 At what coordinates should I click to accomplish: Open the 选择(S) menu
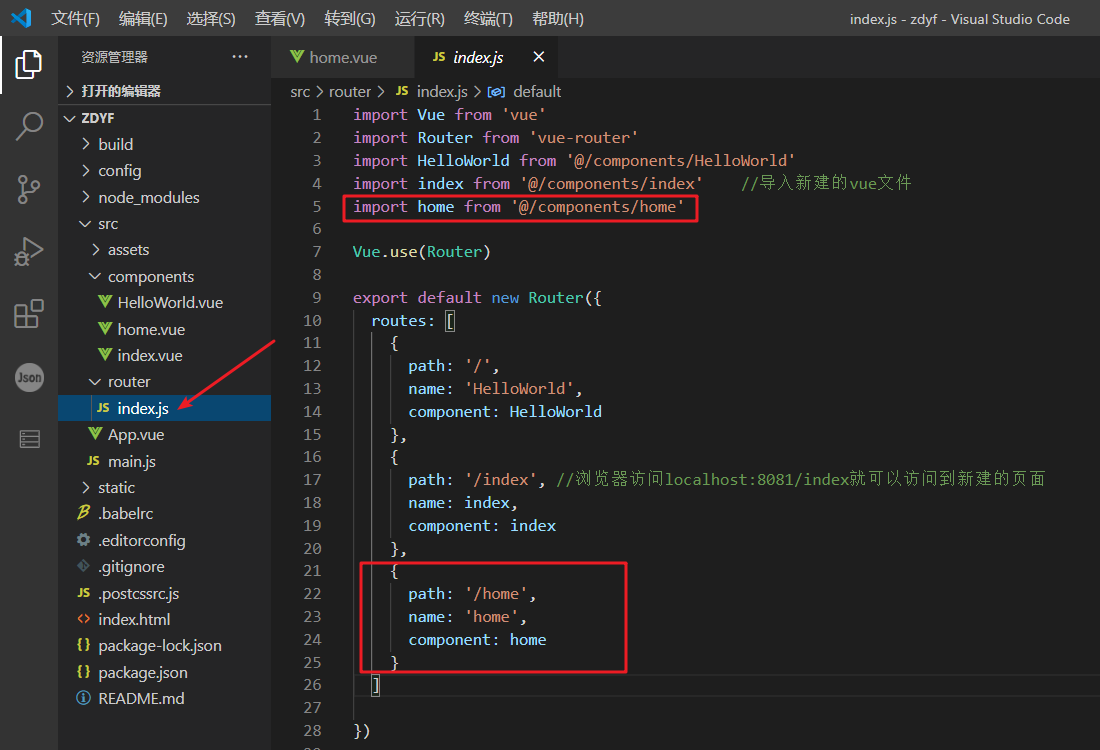[210, 19]
